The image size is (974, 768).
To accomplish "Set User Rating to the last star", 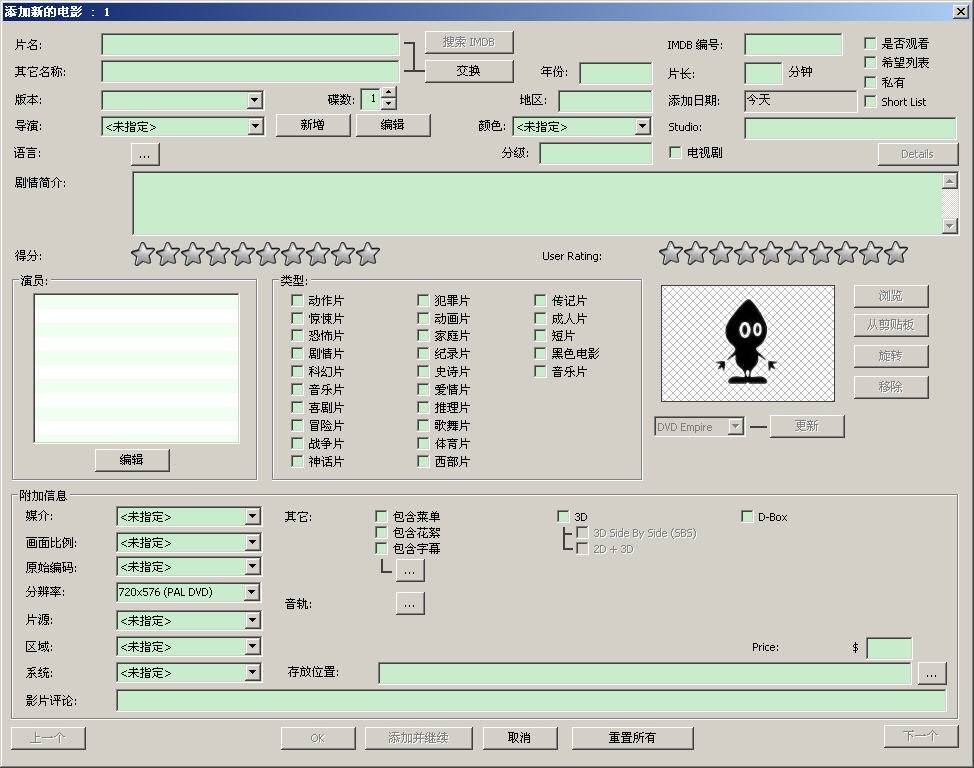I will point(896,253).
